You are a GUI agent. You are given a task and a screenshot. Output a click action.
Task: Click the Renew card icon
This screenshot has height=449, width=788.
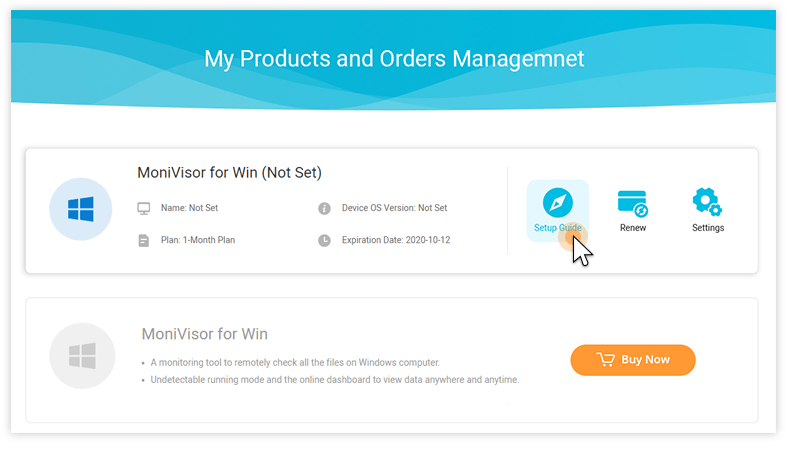[x=633, y=204]
